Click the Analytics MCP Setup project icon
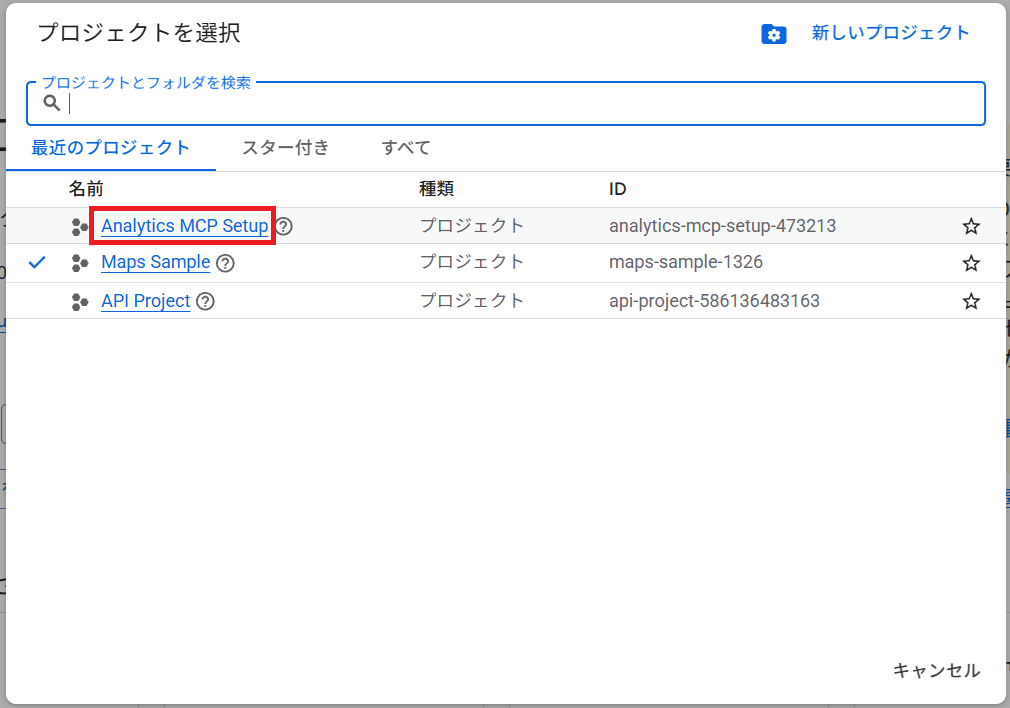Screen dimensions: 1010x708 pos(80,227)
